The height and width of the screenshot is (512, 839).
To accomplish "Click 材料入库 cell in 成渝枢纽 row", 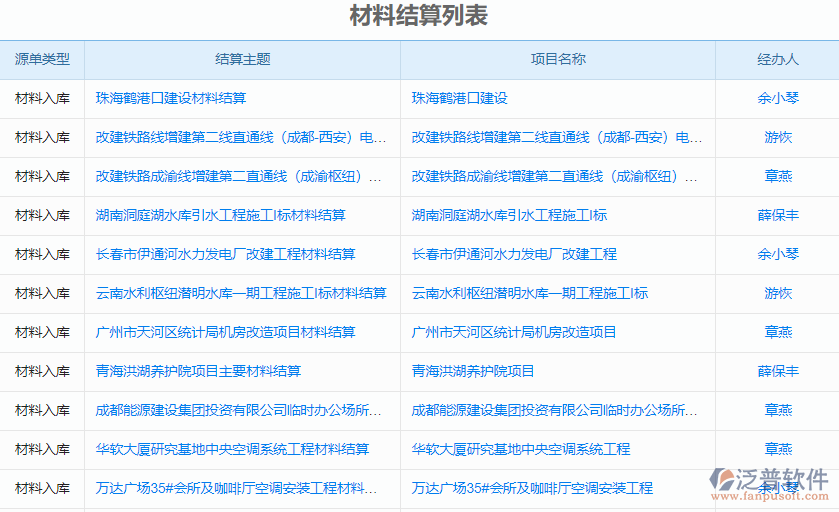I will pyautogui.click(x=42, y=177).
